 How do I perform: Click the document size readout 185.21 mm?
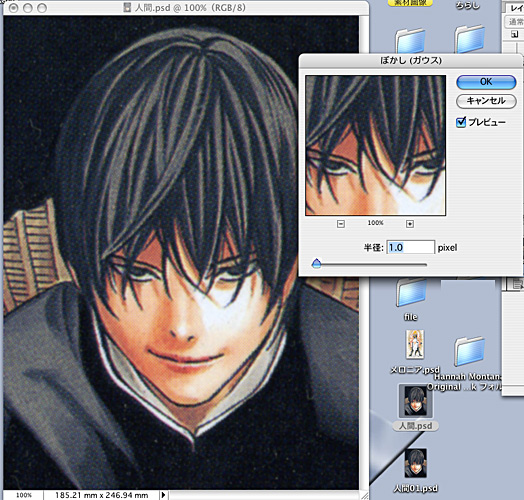pyautogui.click(x=102, y=495)
